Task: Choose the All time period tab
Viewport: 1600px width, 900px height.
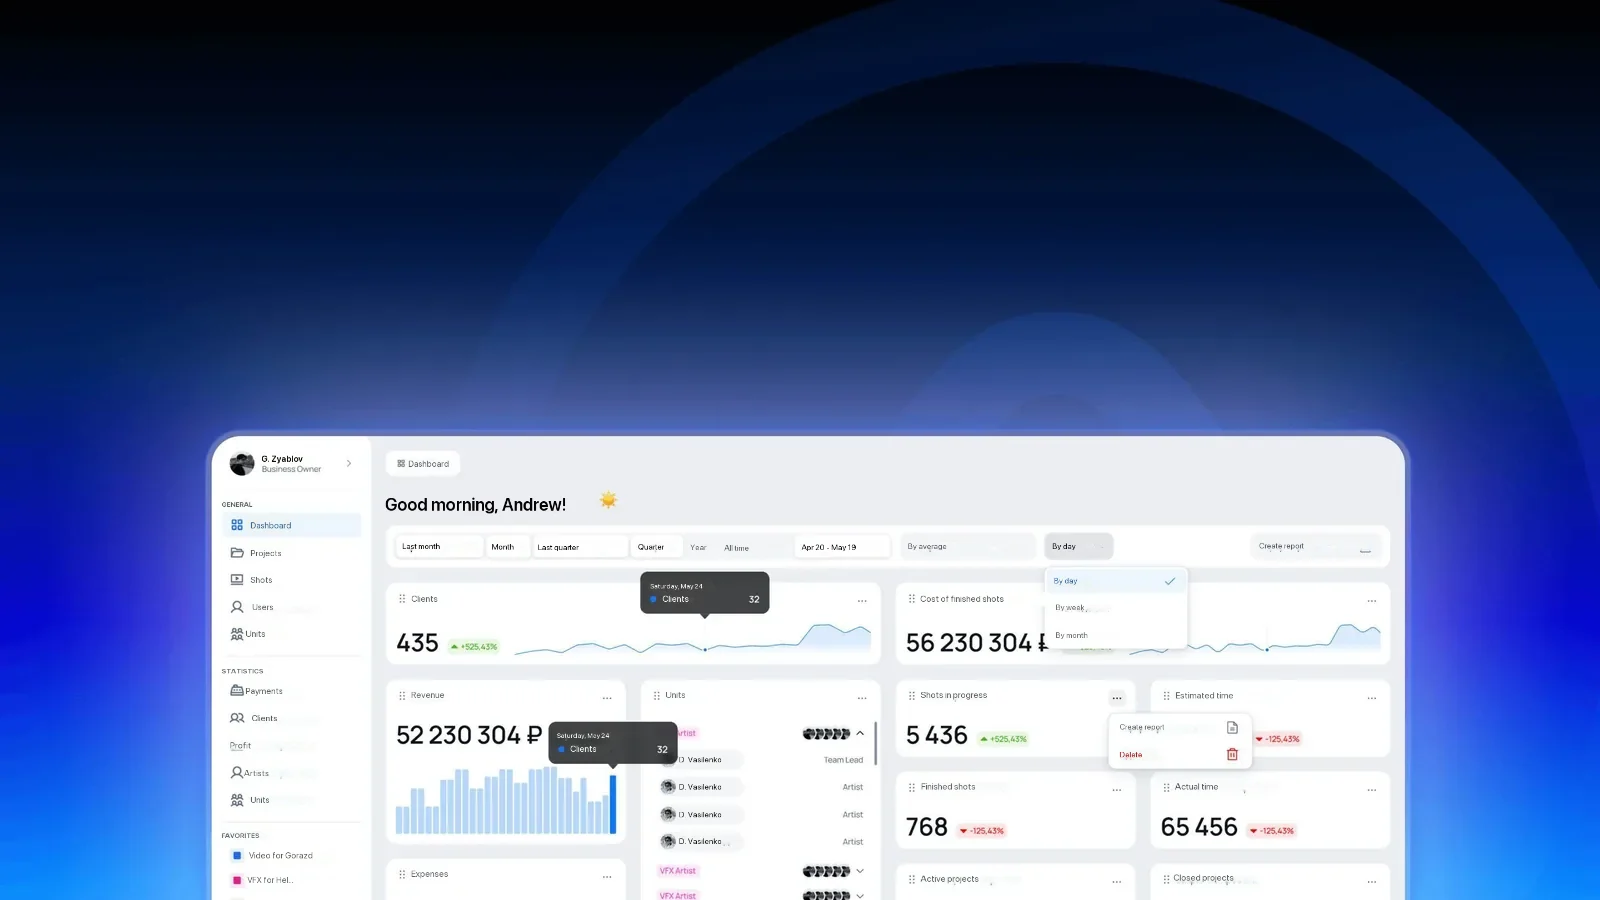Action: (x=736, y=548)
